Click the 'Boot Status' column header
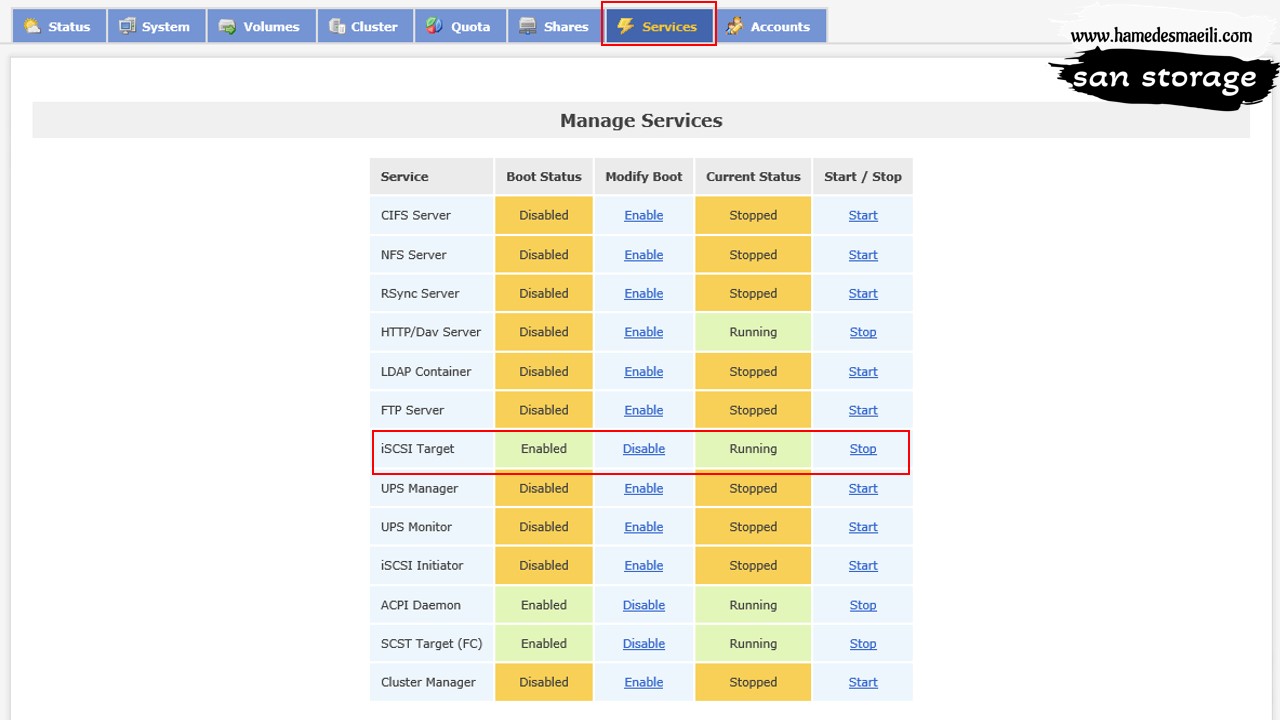Image resolution: width=1280 pixels, height=720 pixels. 544,176
